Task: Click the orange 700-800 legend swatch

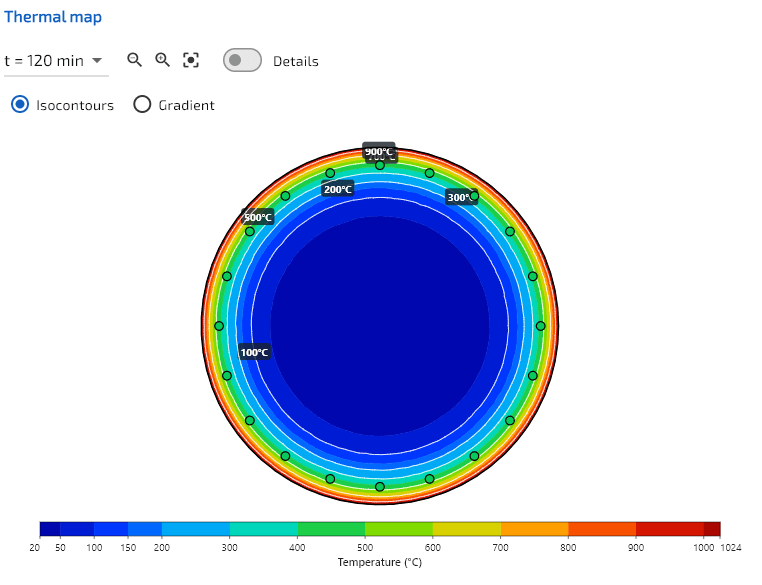Action: (535, 529)
